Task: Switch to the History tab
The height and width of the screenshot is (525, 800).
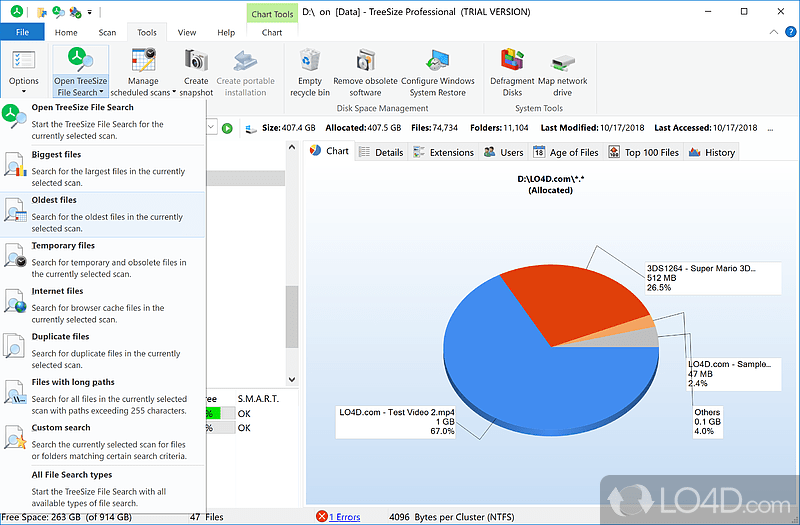Action: point(712,152)
